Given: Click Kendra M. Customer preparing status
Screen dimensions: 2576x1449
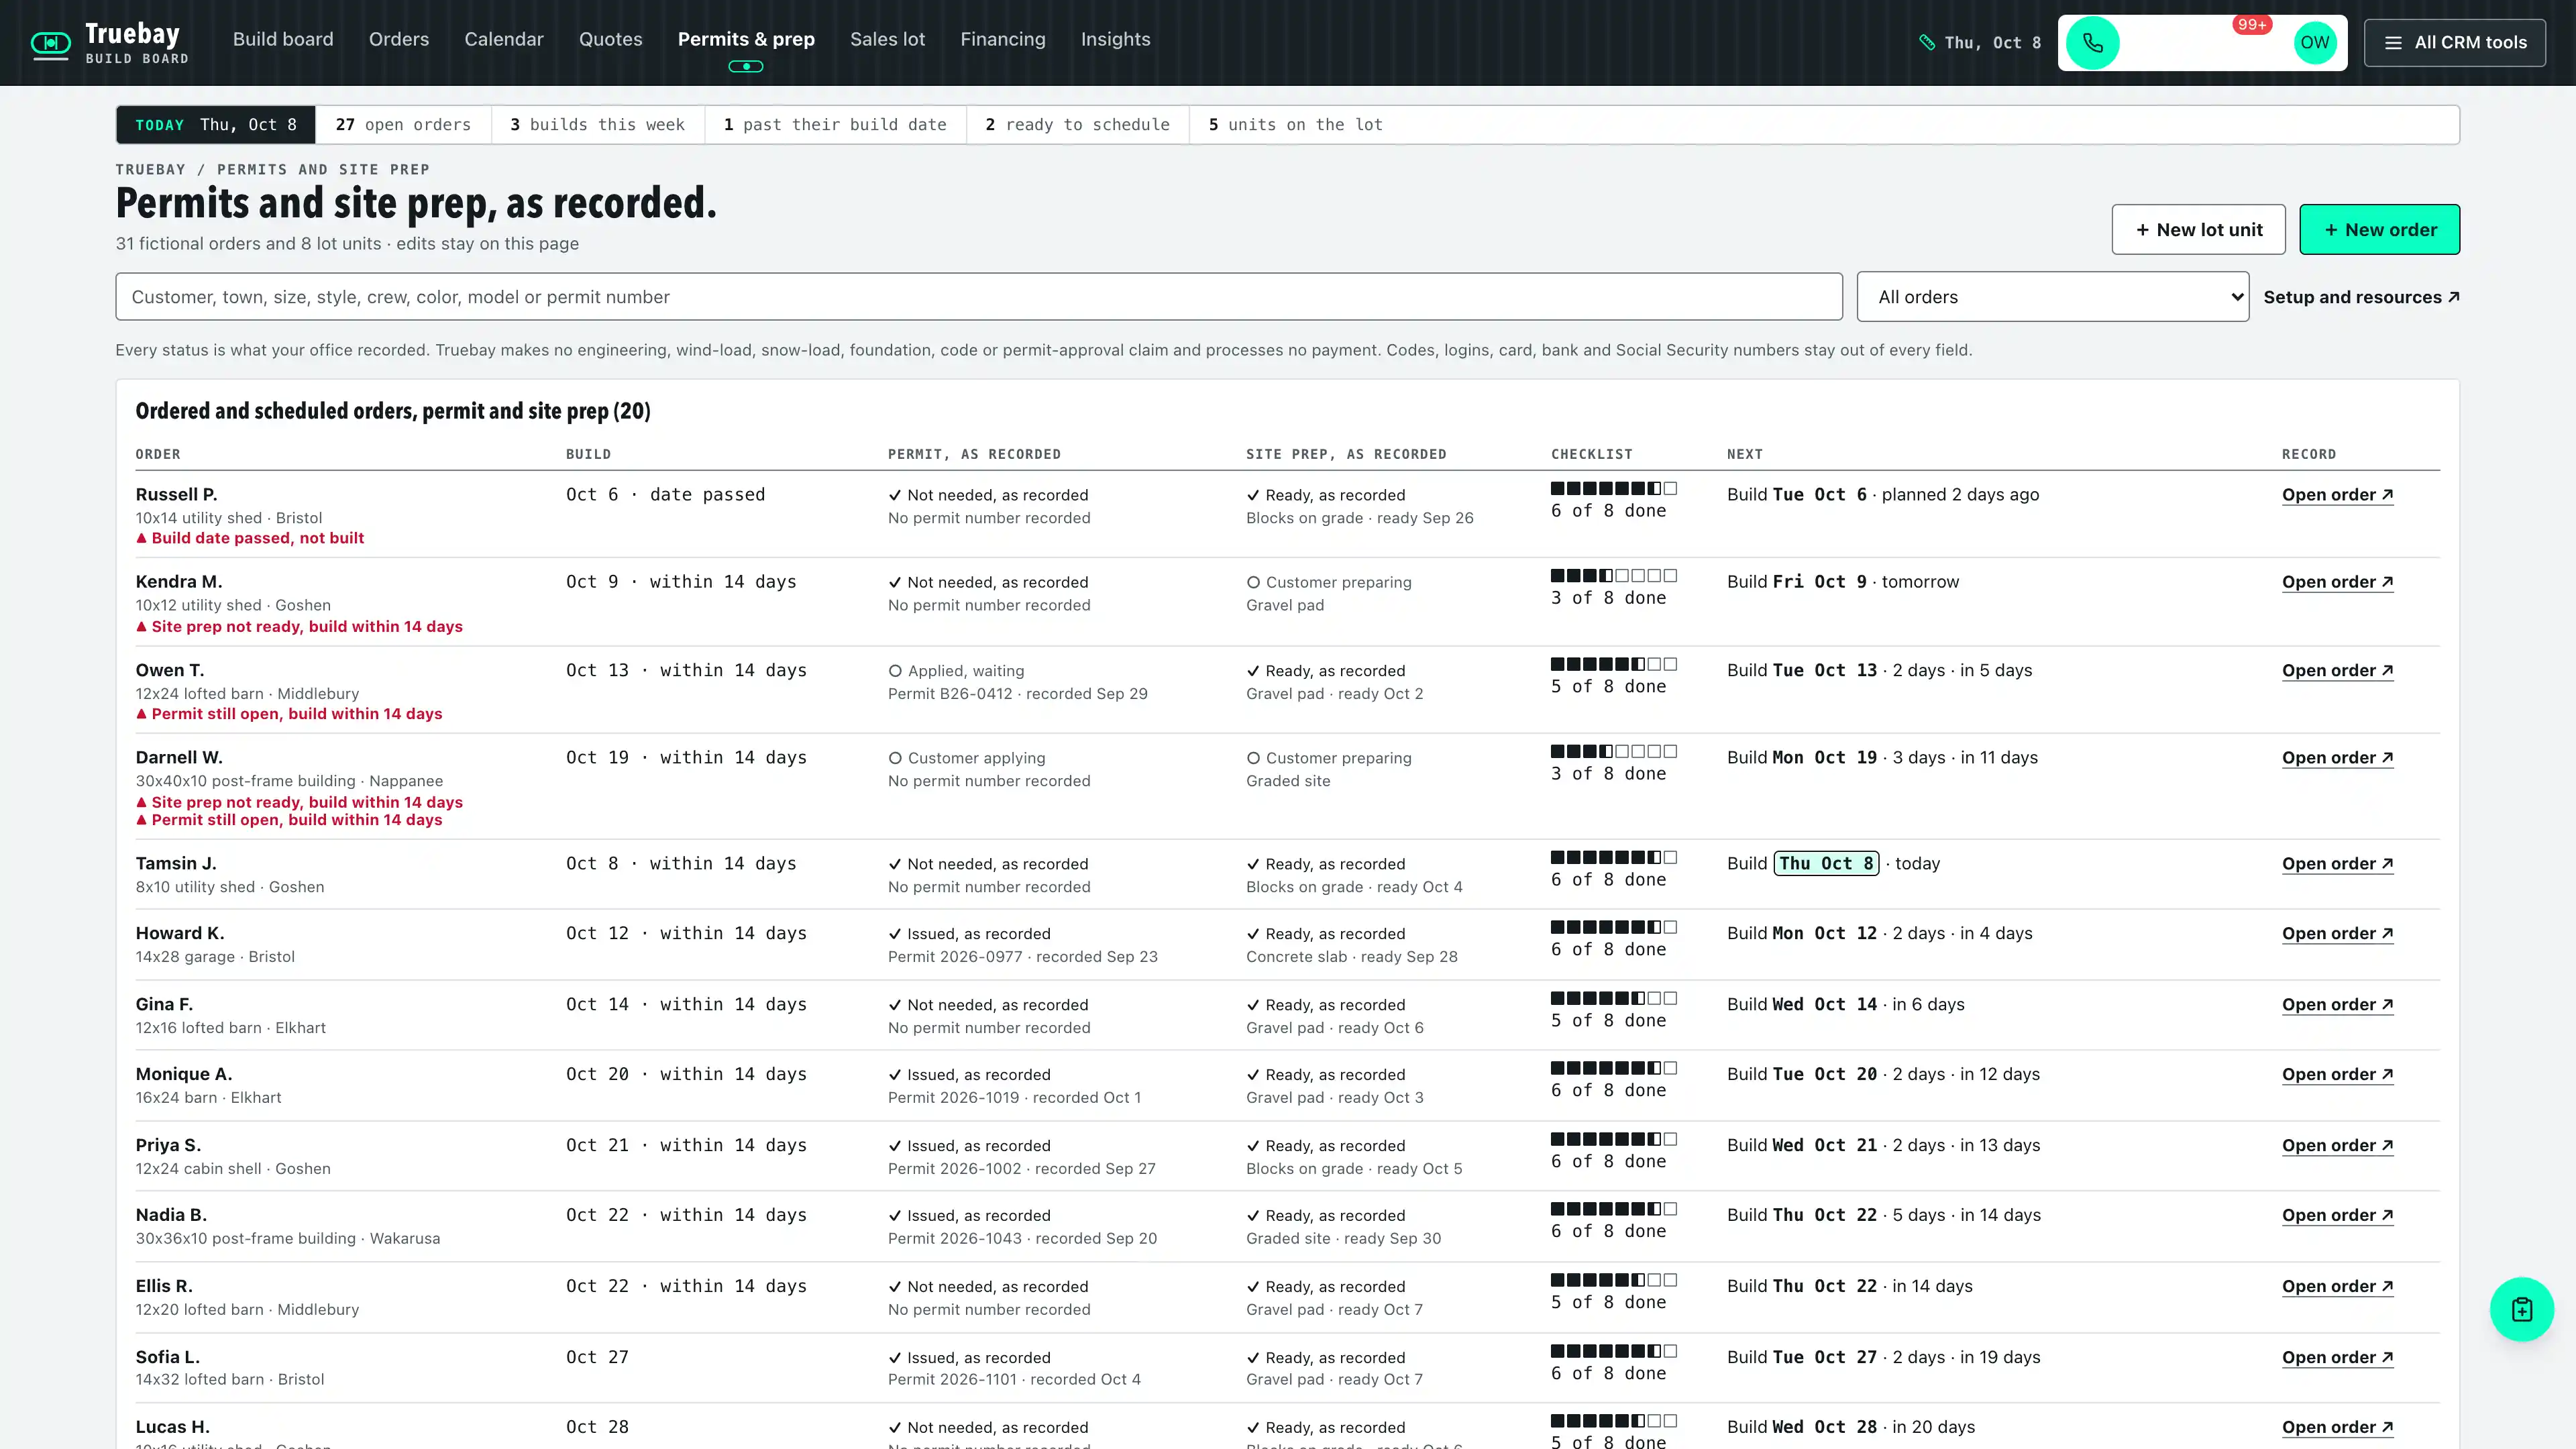Looking at the screenshot, I should pos(1329,582).
